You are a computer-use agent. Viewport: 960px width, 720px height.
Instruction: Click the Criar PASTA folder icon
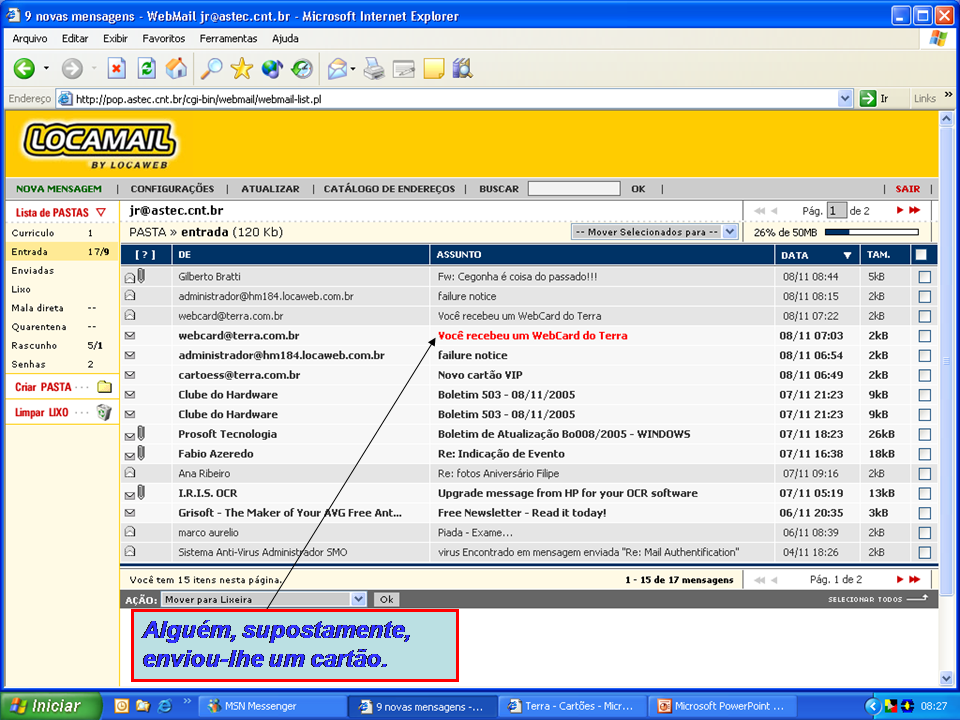pos(105,387)
